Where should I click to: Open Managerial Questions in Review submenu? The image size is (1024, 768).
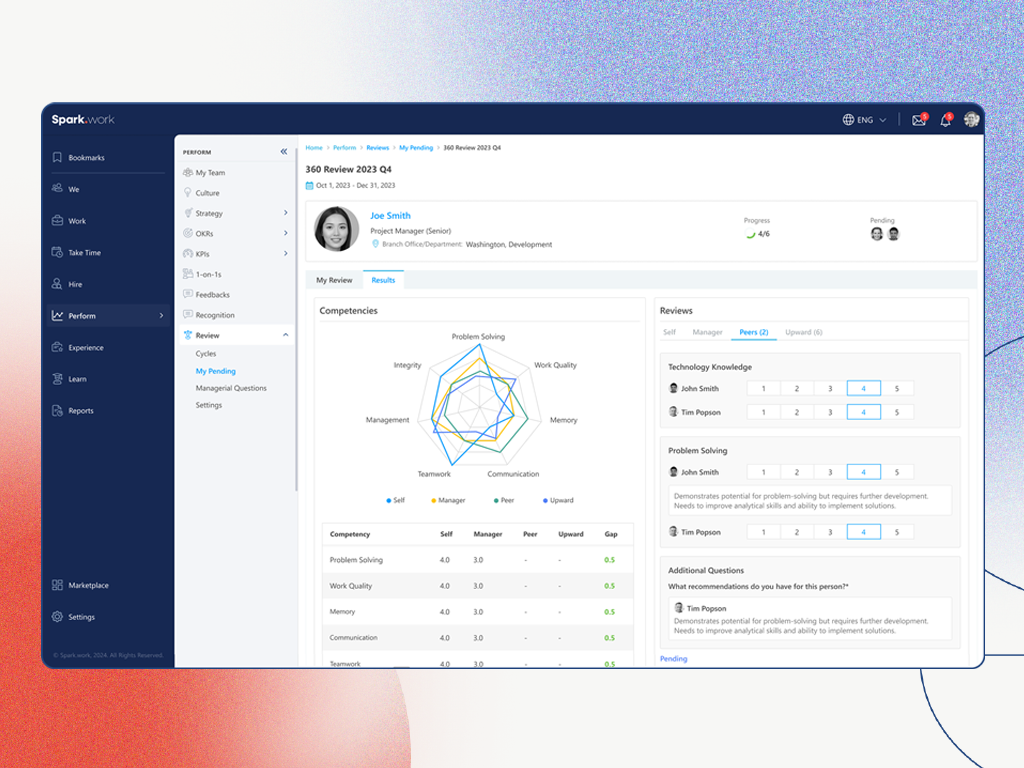point(231,388)
